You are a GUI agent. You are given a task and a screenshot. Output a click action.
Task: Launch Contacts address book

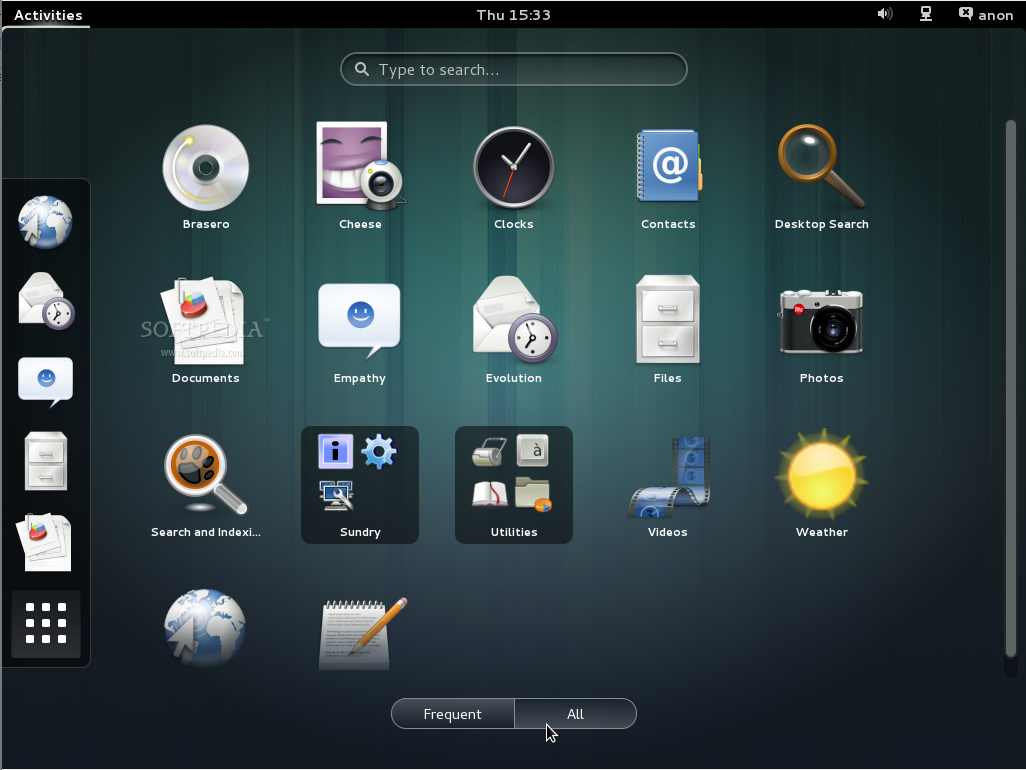pyautogui.click(x=668, y=177)
